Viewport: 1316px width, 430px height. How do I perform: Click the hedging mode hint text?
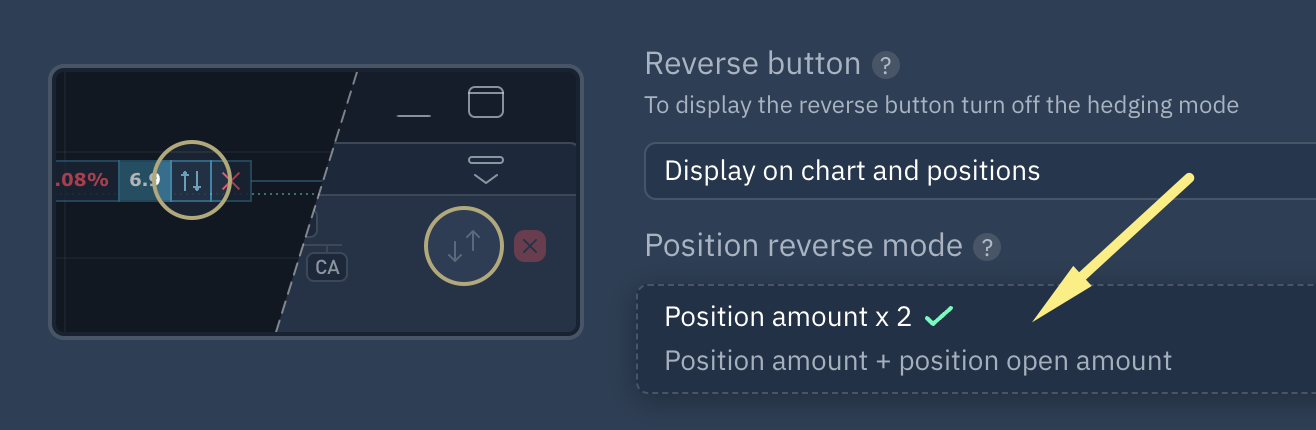click(x=941, y=104)
